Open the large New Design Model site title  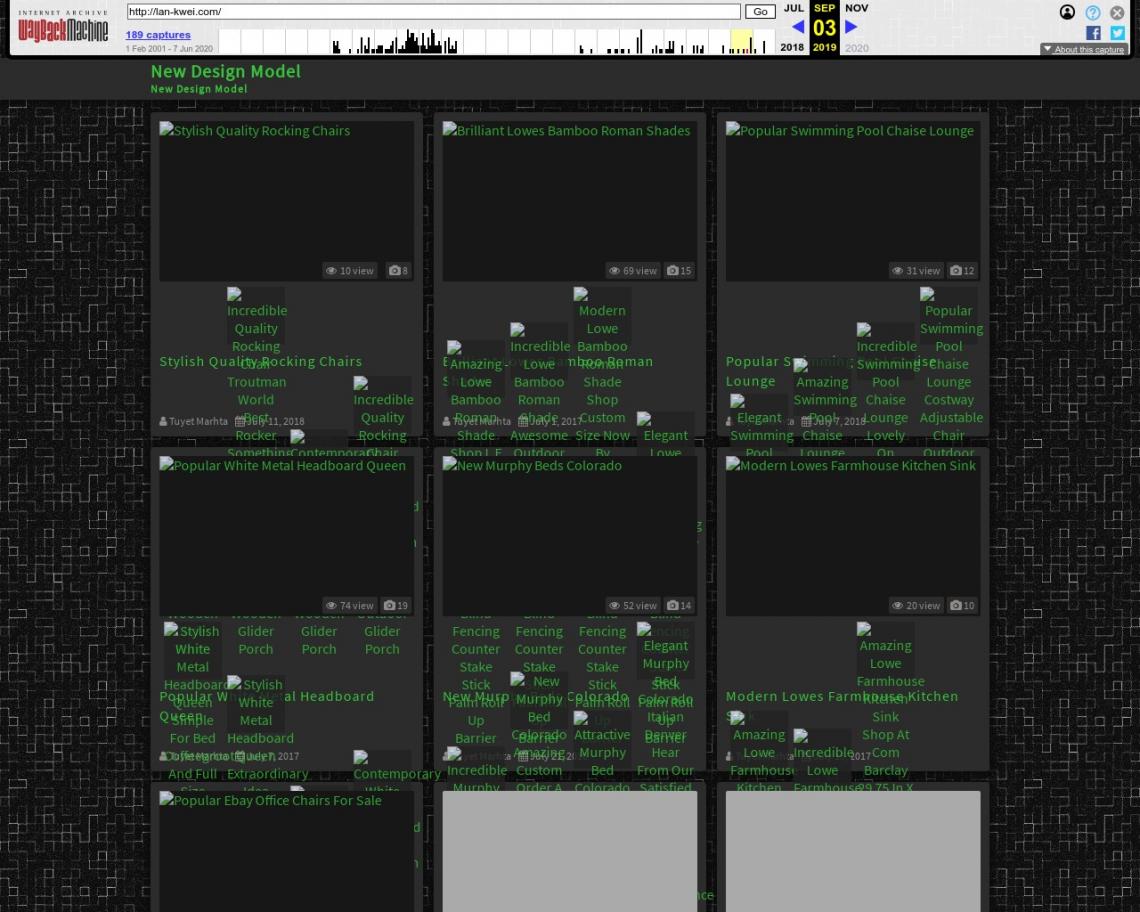click(225, 71)
